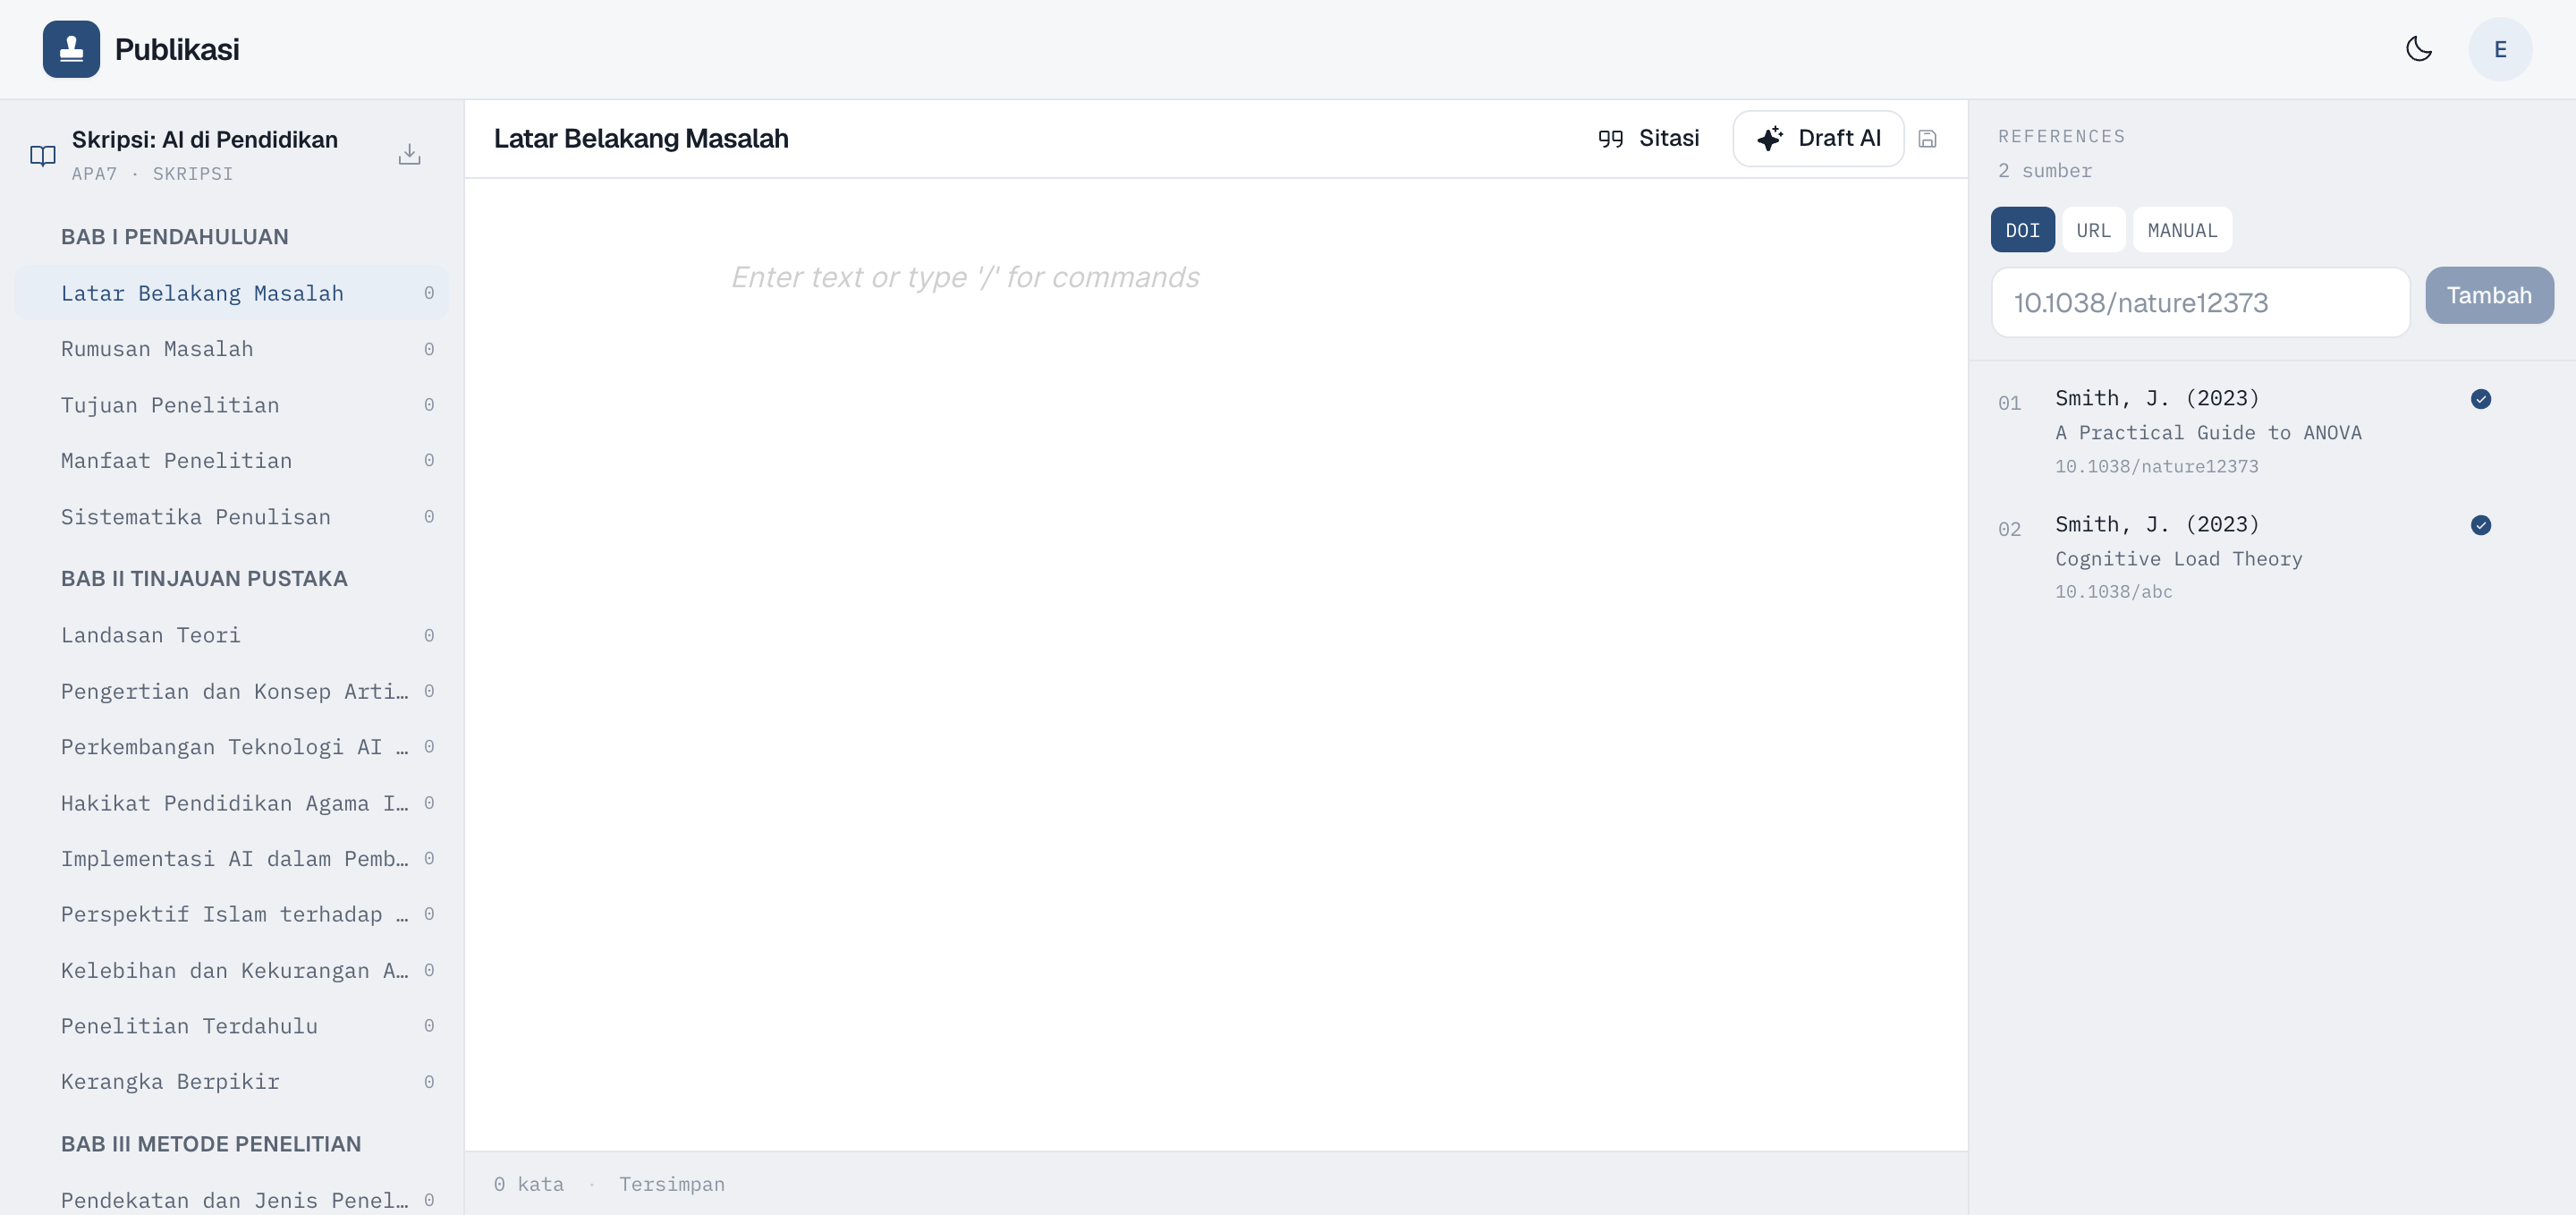Open the Pengertian dan Konsep section
The image size is (2576, 1215).
click(x=232, y=691)
